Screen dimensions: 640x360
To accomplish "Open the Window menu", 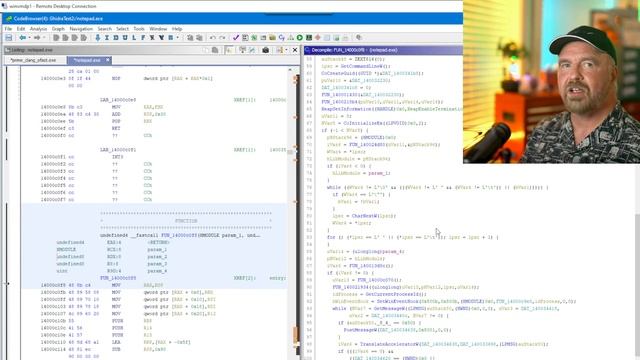I will [158, 29].
